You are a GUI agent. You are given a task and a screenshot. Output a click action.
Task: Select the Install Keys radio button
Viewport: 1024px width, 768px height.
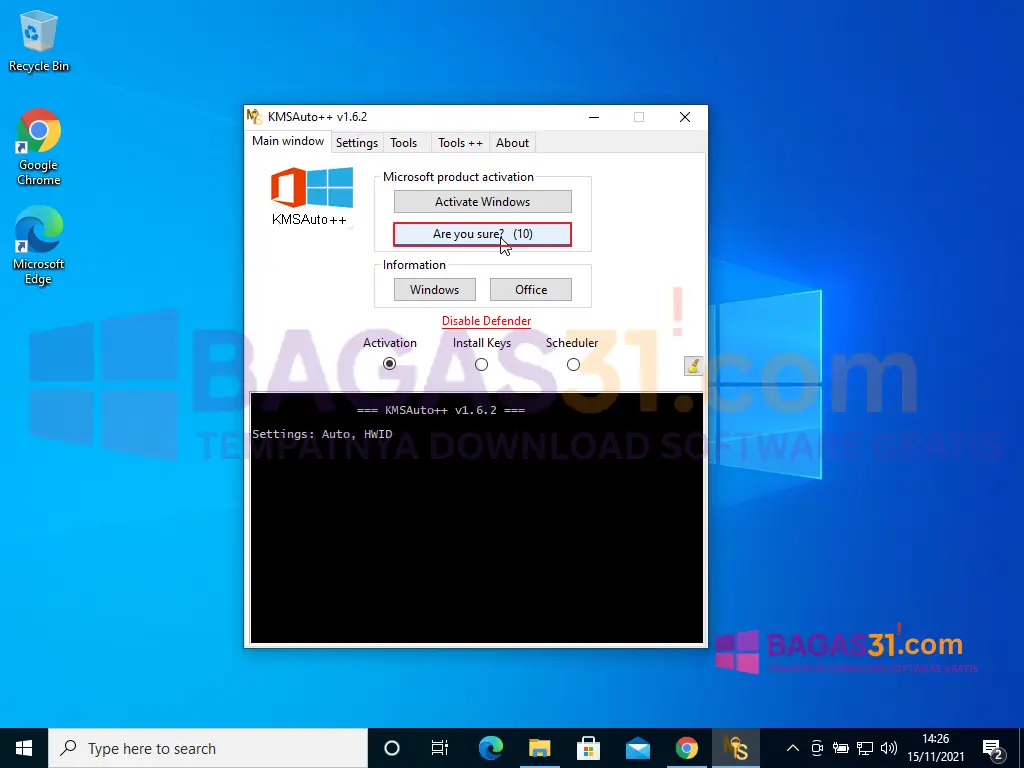pyautogui.click(x=481, y=364)
